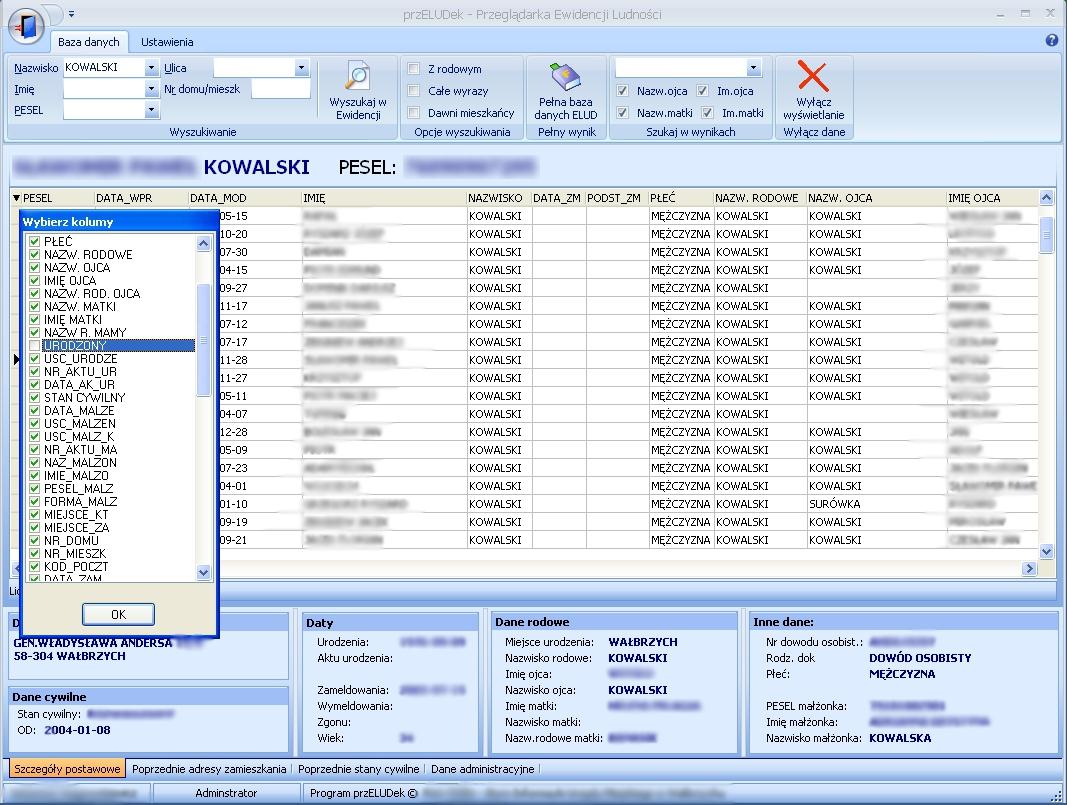
Task: Uncheck the USC_URODZE column checkbox
Action: tap(35, 359)
